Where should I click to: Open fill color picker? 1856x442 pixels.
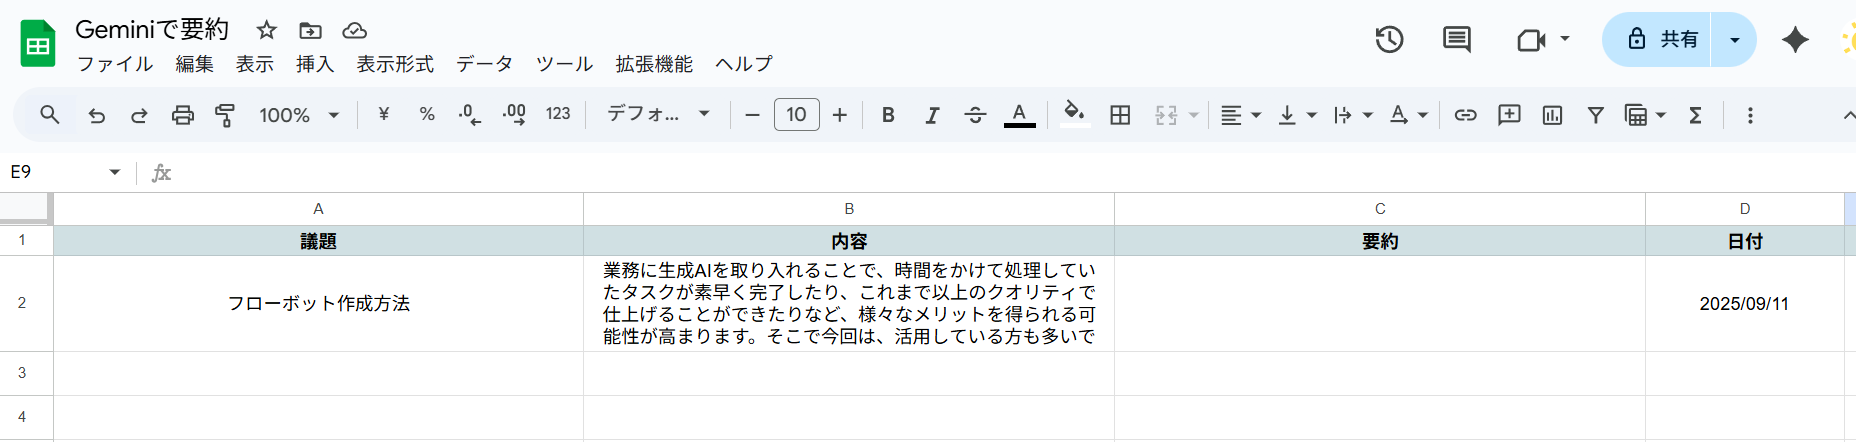tap(1074, 113)
